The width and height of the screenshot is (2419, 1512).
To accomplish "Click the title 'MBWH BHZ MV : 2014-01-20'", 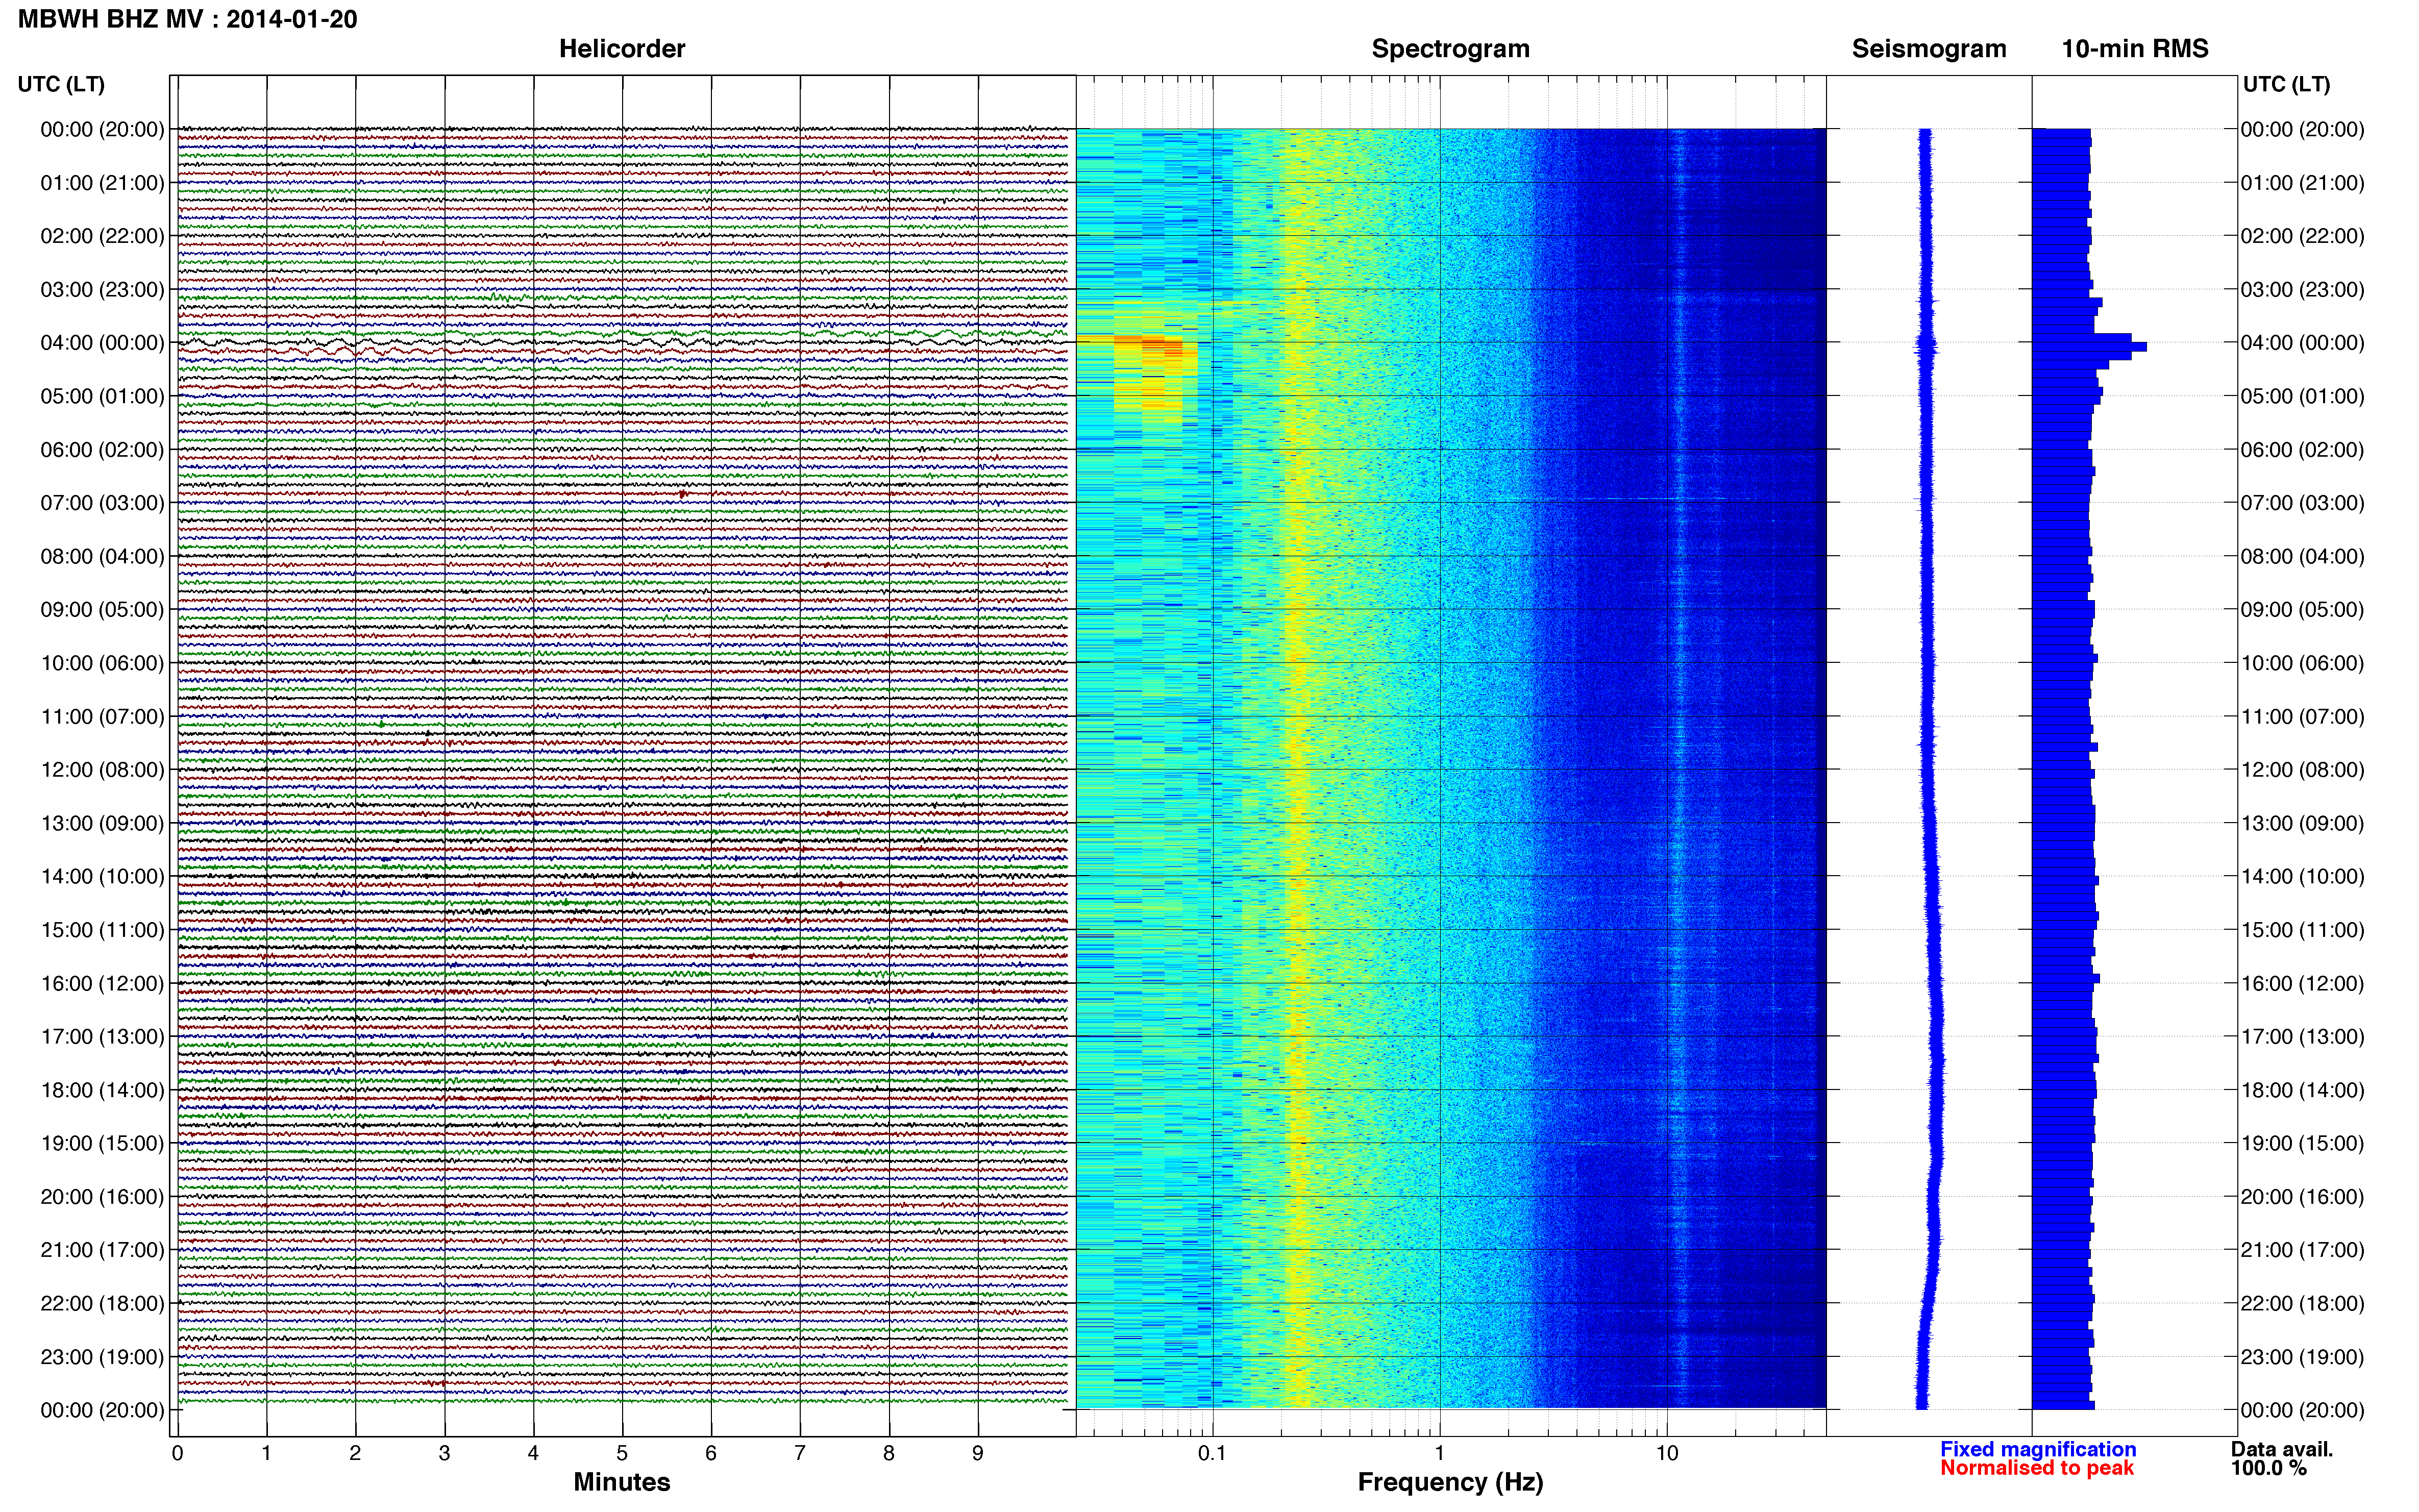I will pyautogui.click(x=187, y=19).
